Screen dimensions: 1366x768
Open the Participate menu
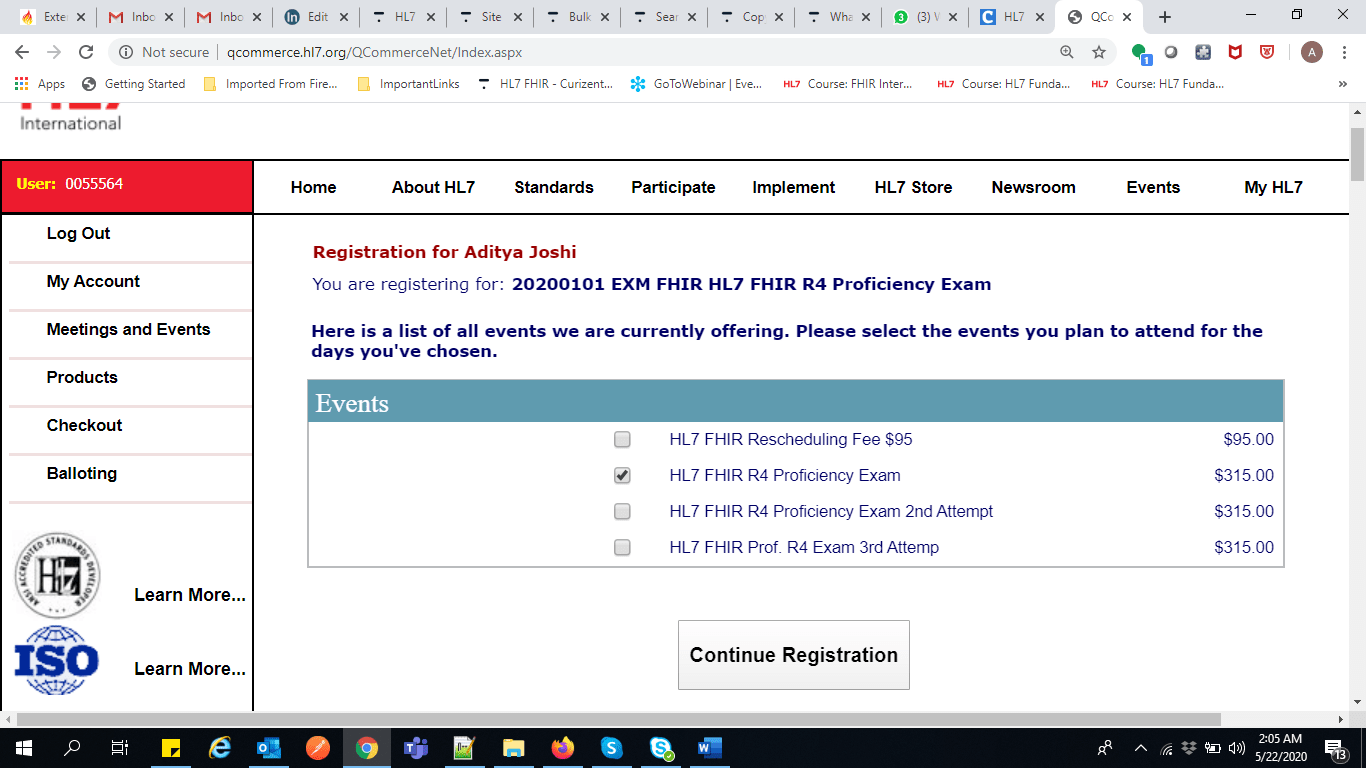[x=673, y=187]
